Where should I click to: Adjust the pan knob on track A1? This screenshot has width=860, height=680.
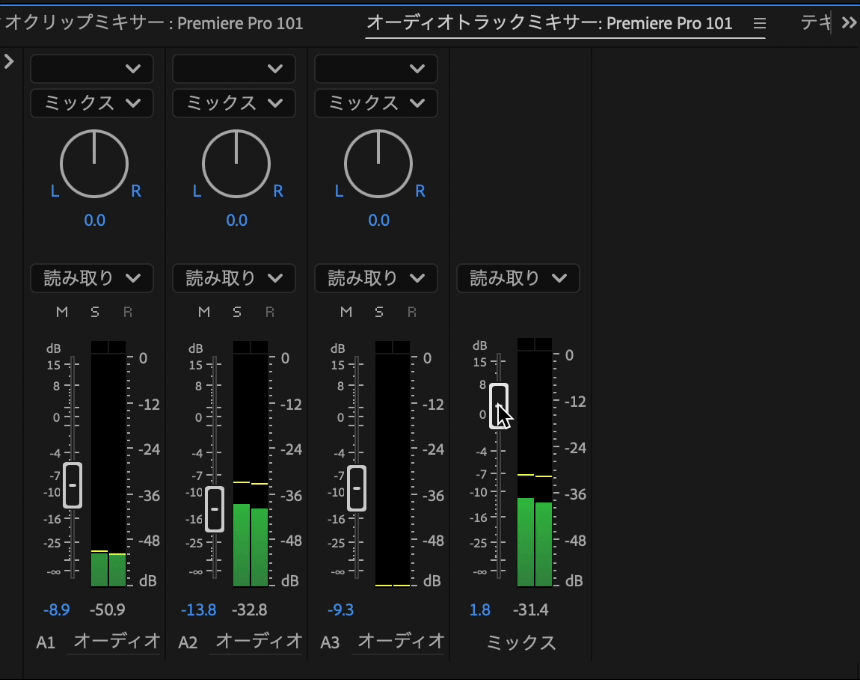point(93,163)
